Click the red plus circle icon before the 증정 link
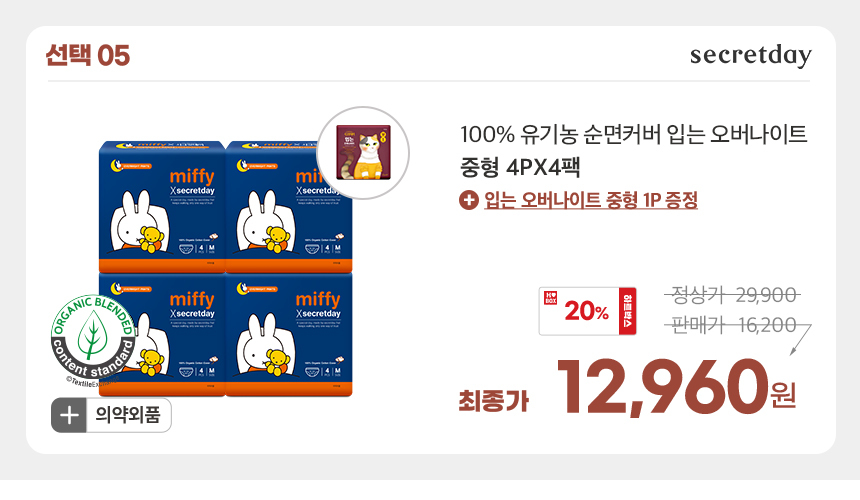Viewport: 860px width, 500px height. [x=468, y=200]
